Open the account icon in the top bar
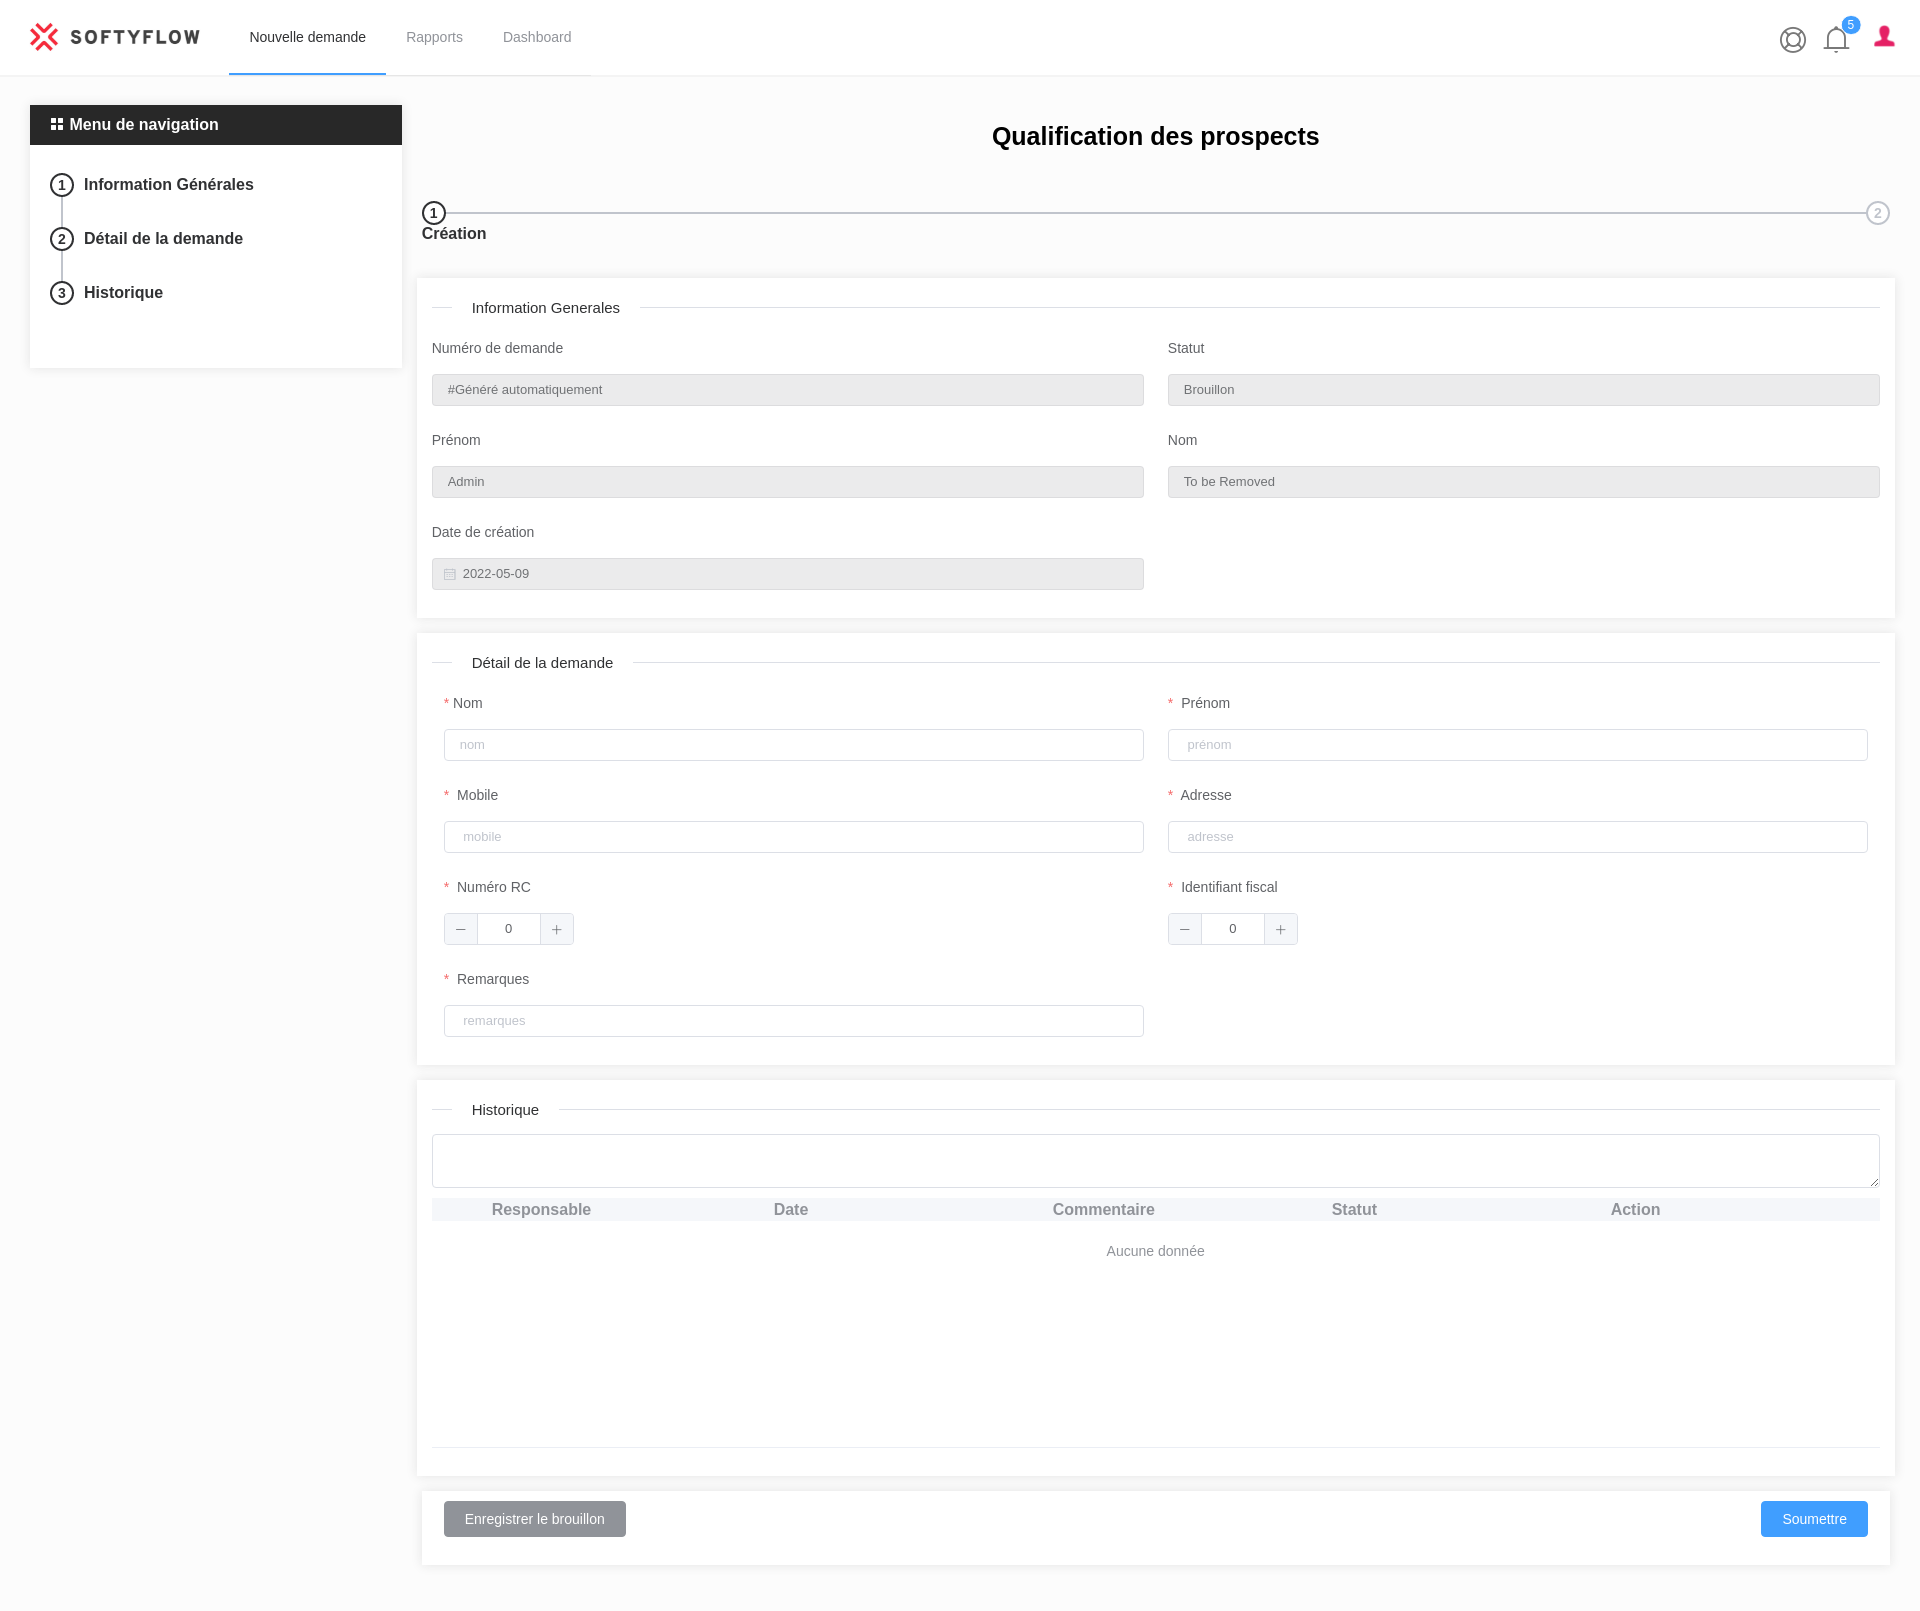This screenshot has width=1920, height=1611. (x=1792, y=40)
